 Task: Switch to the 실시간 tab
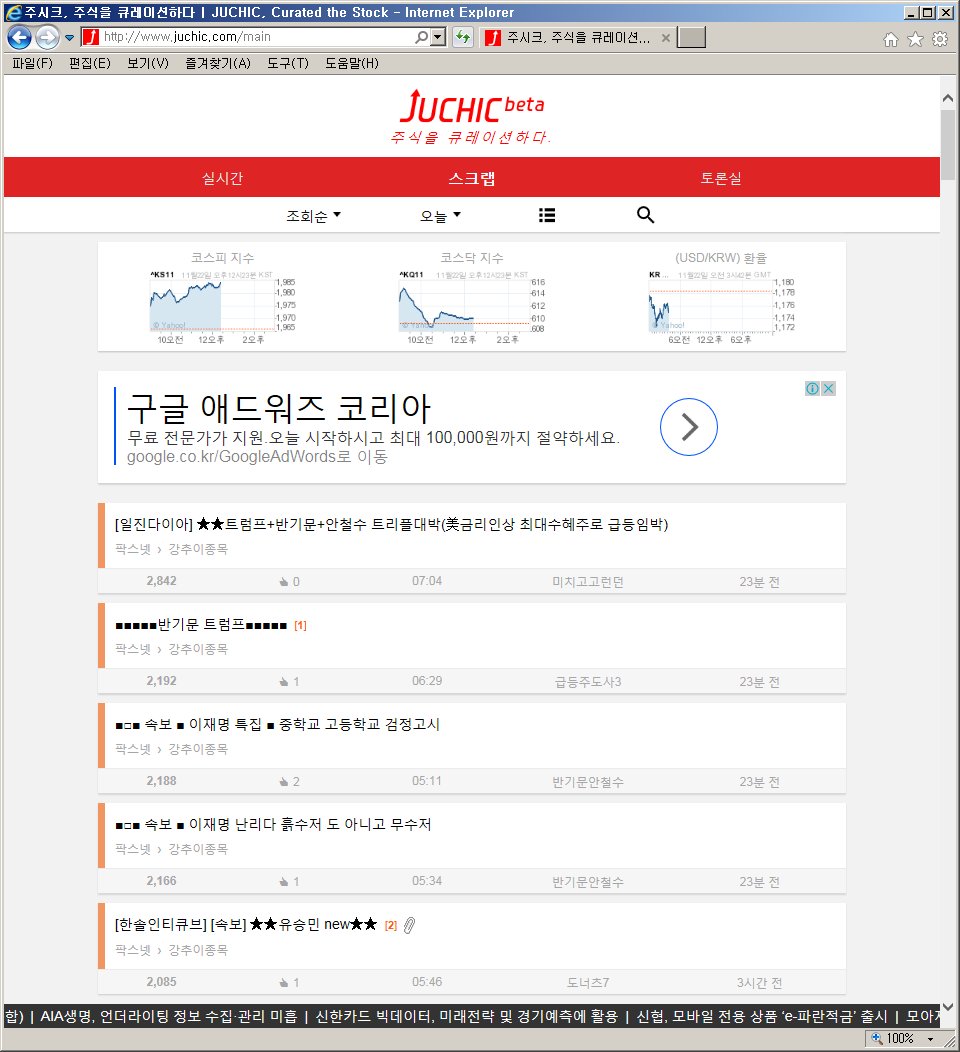(222, 178)
